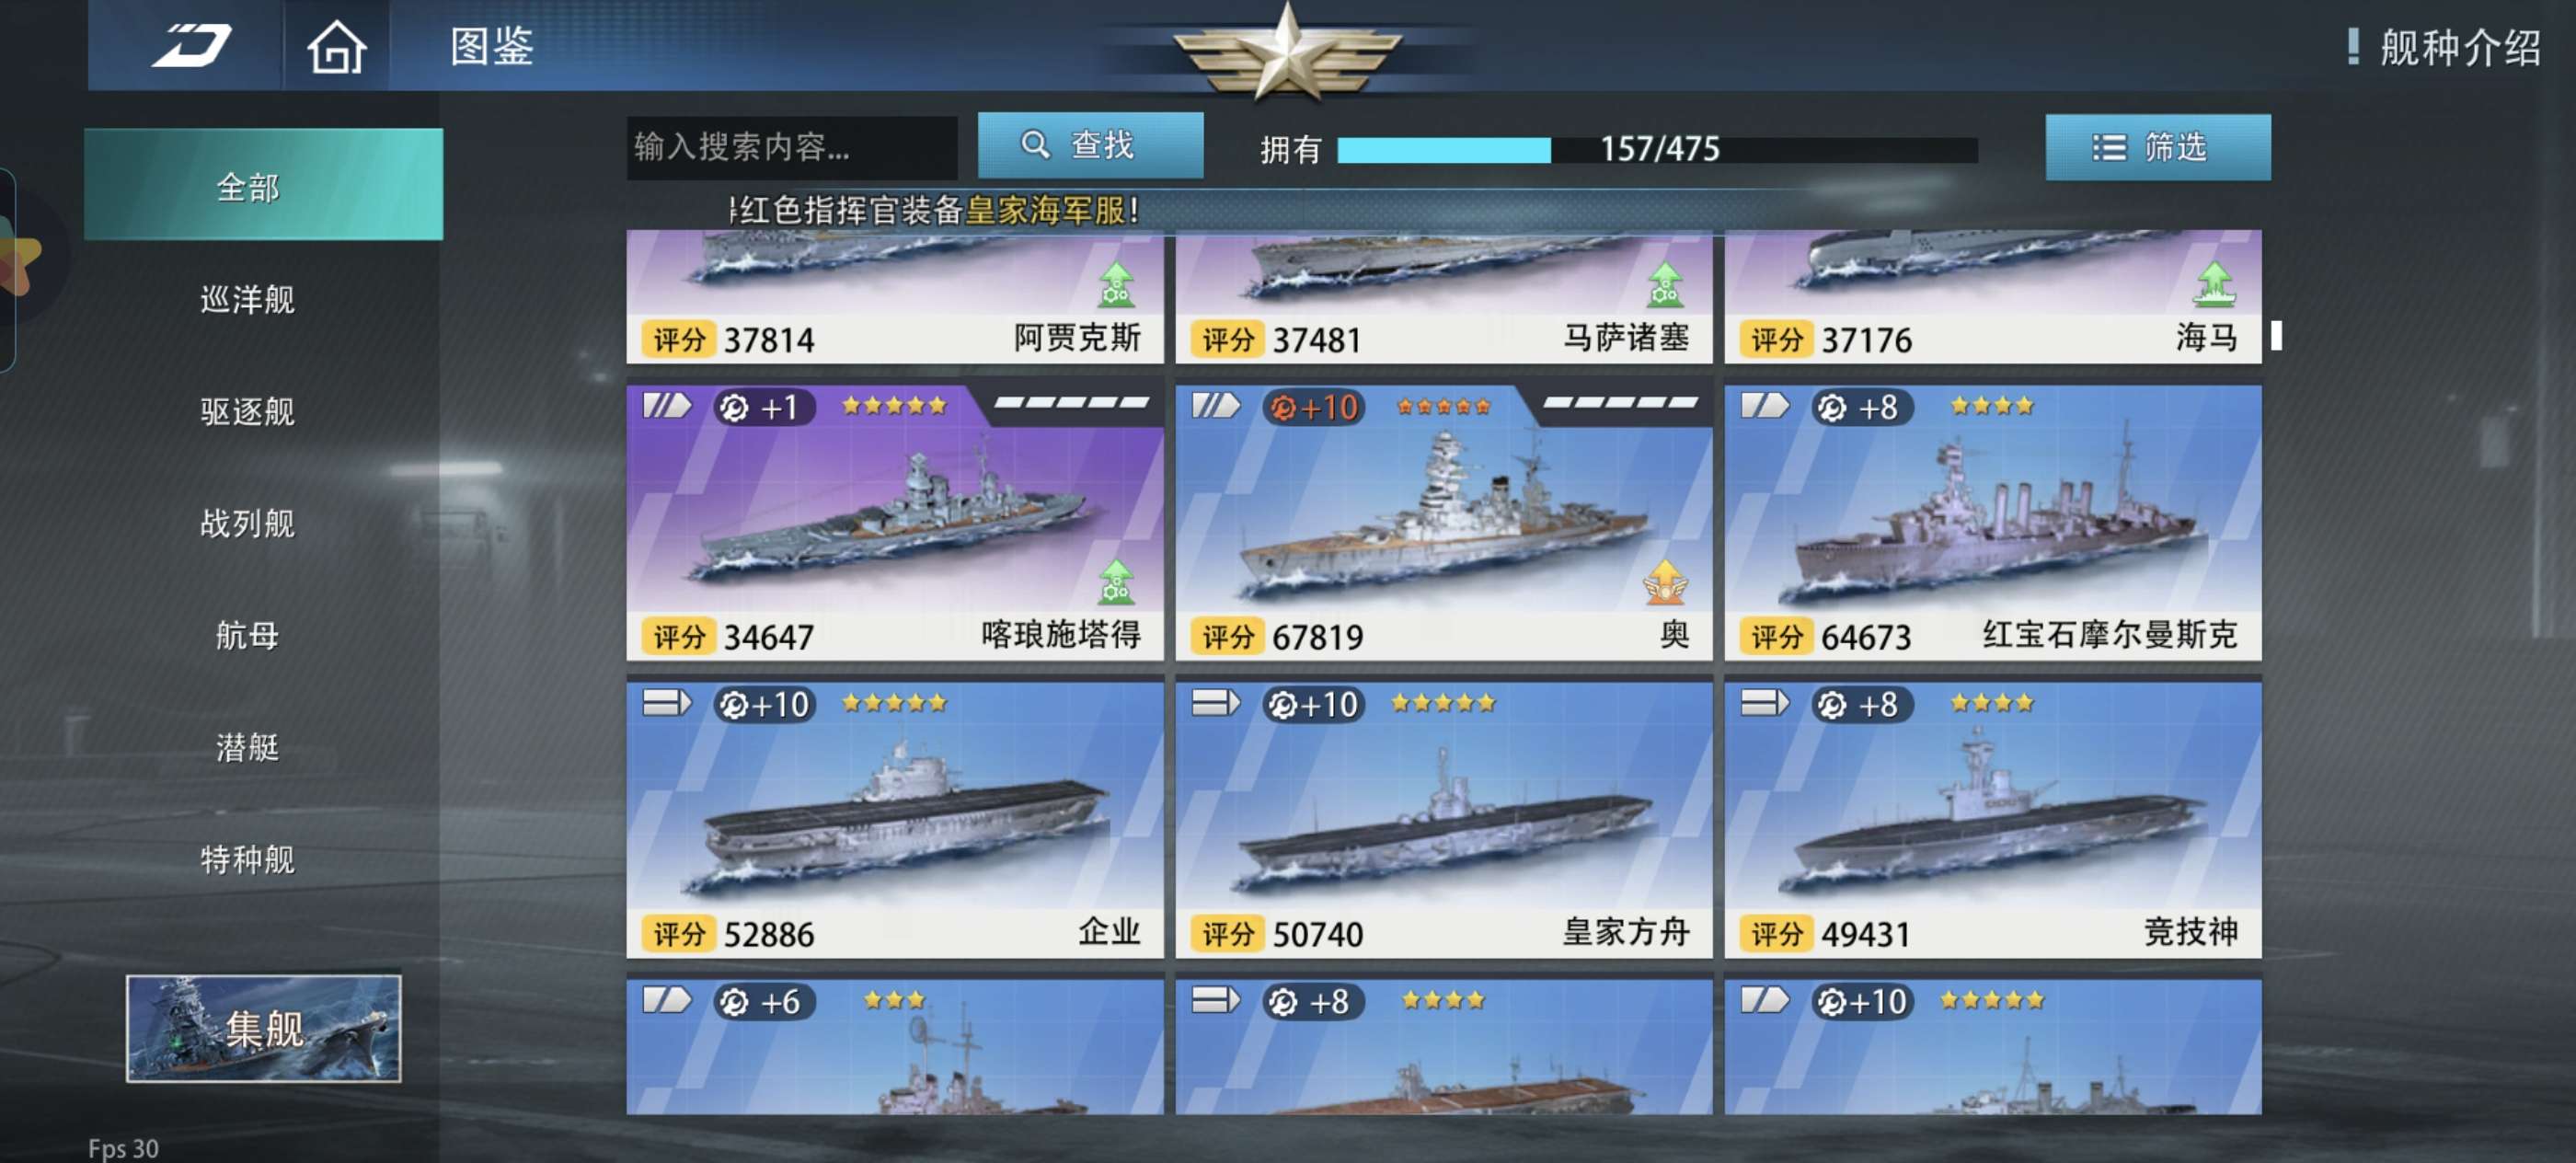The height and width of the screenshot is (1163, 2576).
Task: Click the 查找 search button
Action: [x=1090, y=145]
